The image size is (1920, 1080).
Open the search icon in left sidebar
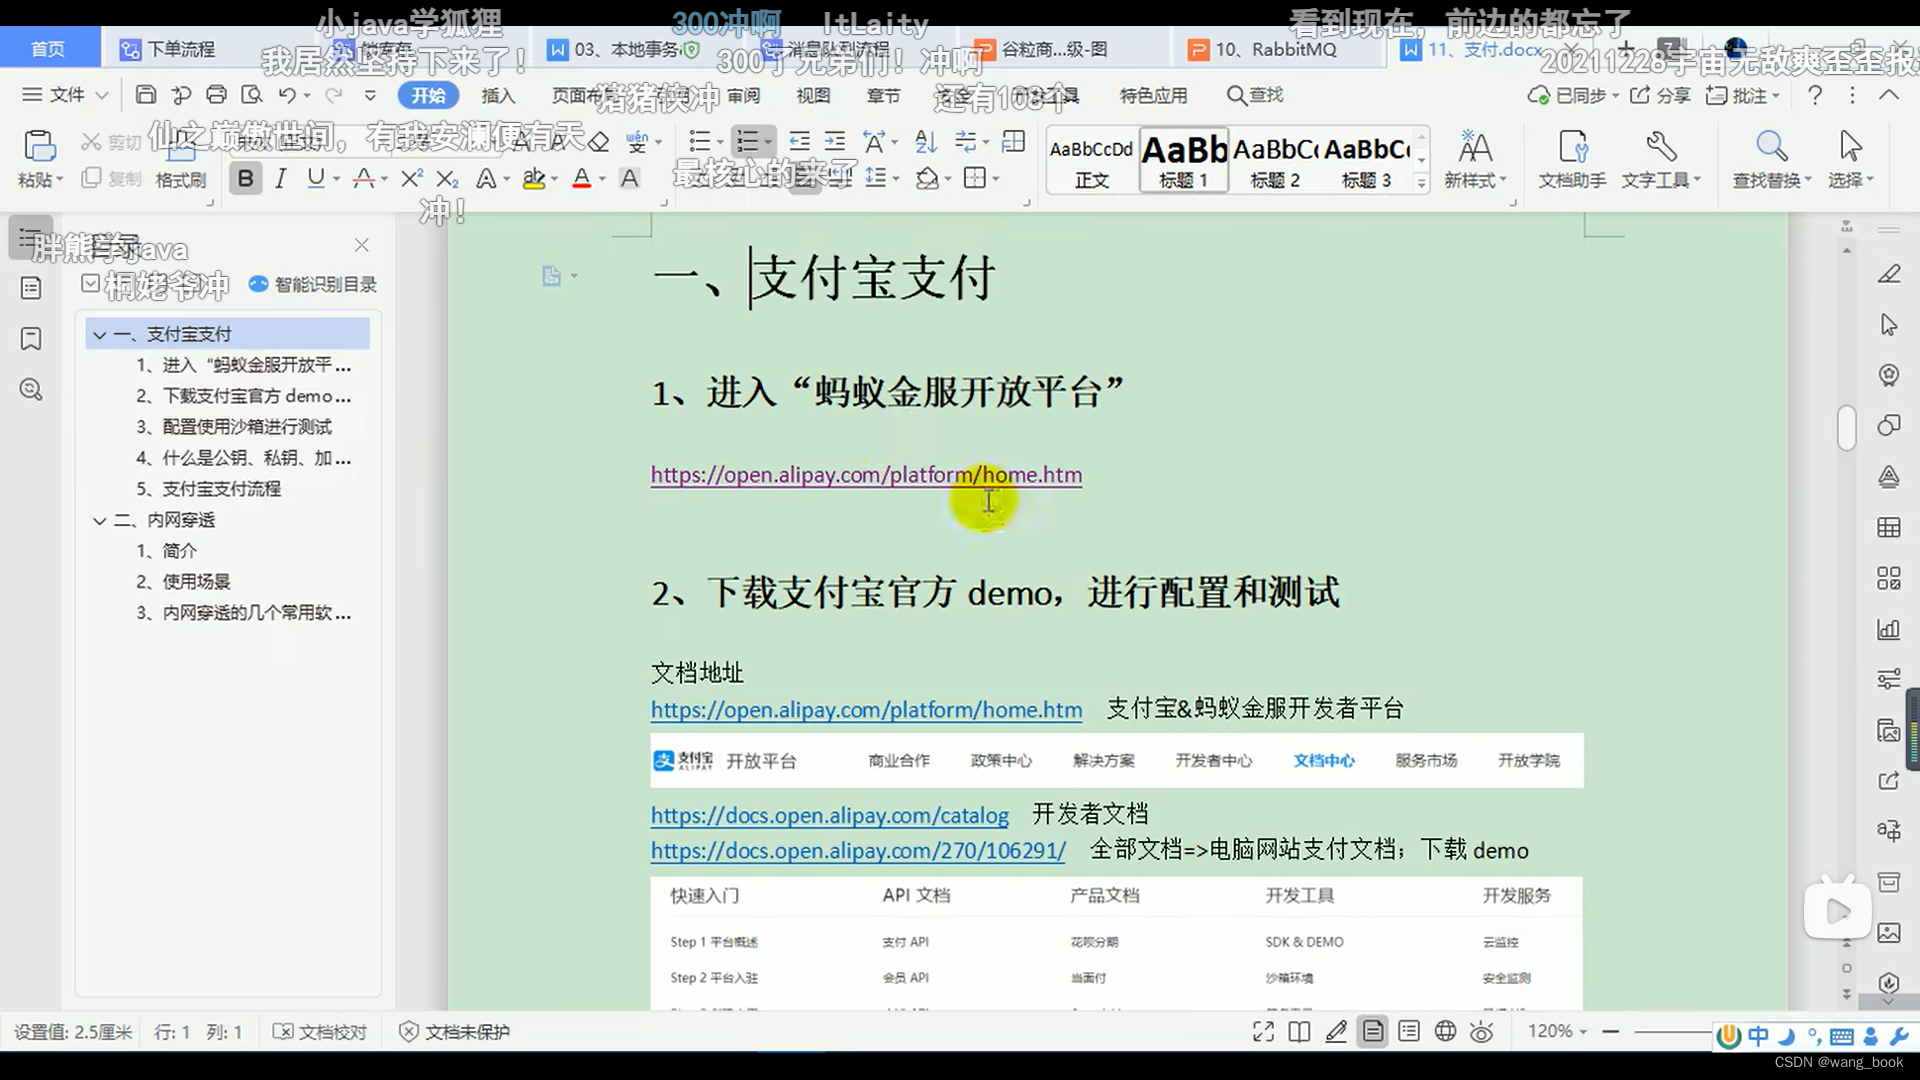[x=31, y=390]
